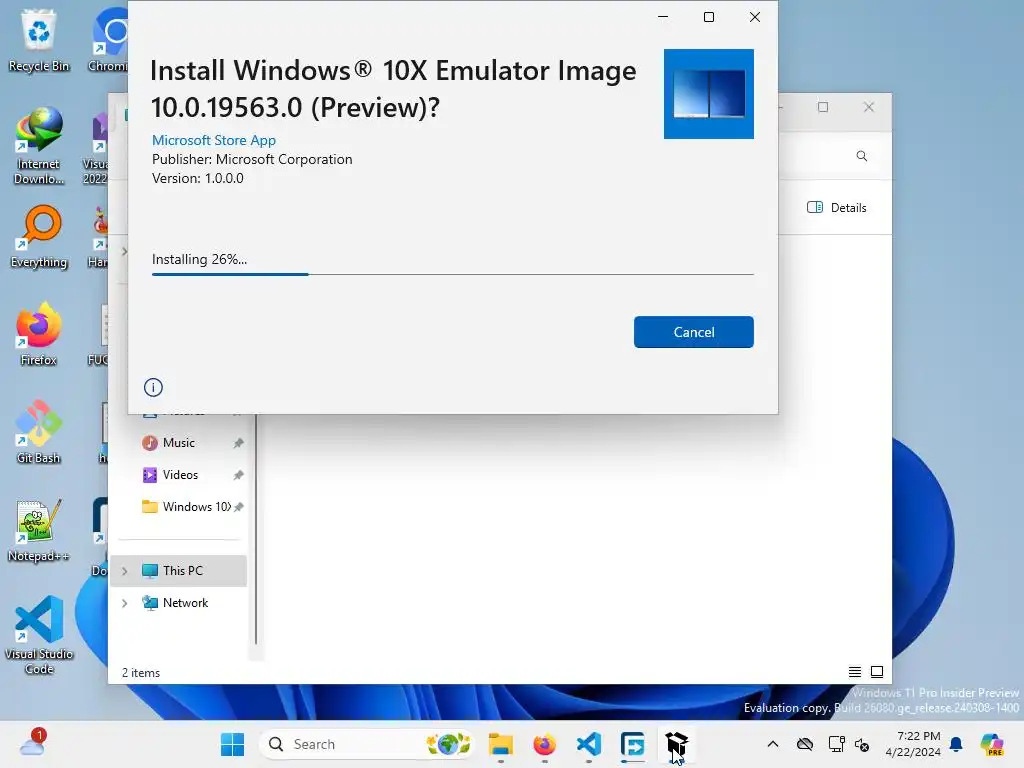This screenshot has width=1024, height=768.
Task: Open Copilot preview from the taskbar
Action: coord(992,744)
